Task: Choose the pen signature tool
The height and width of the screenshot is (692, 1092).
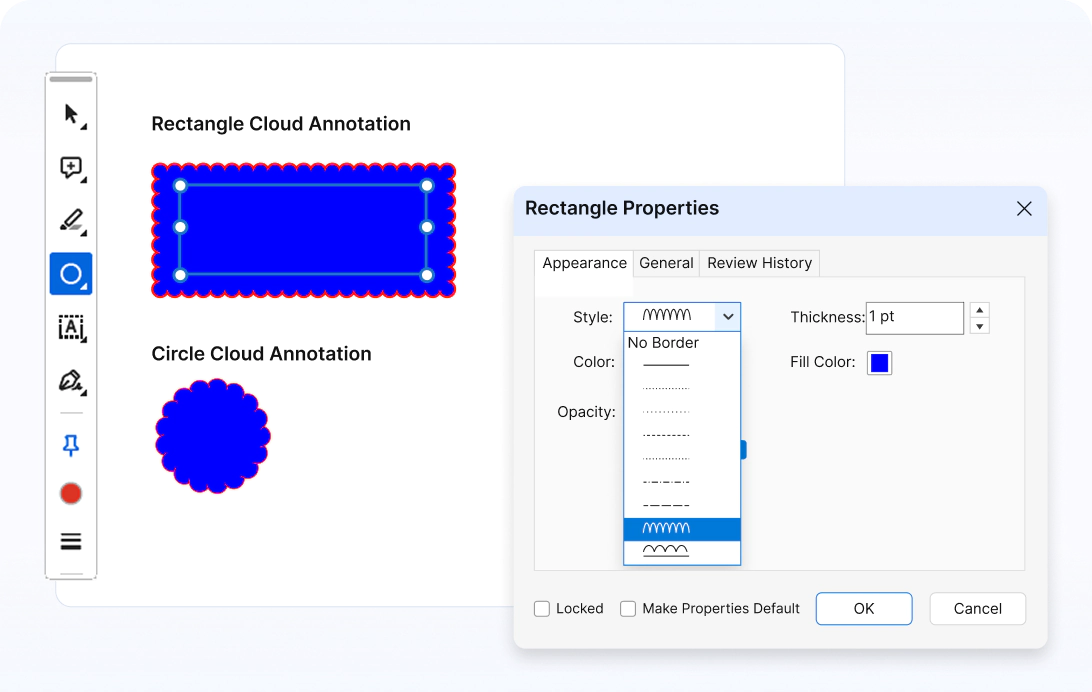Action: click(x=72, y=382)
